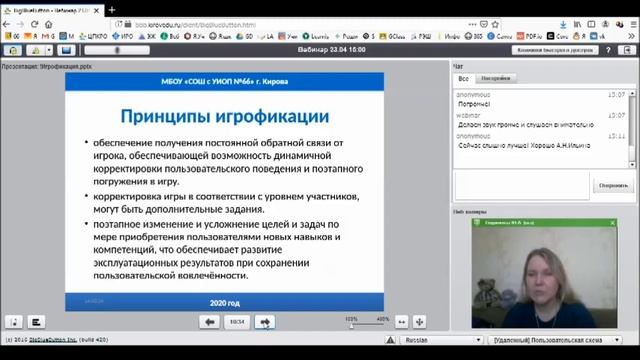Screen dimensions: 640x360
Task: Open the ЦПКРО bookmark
Action: pos(93,36)
